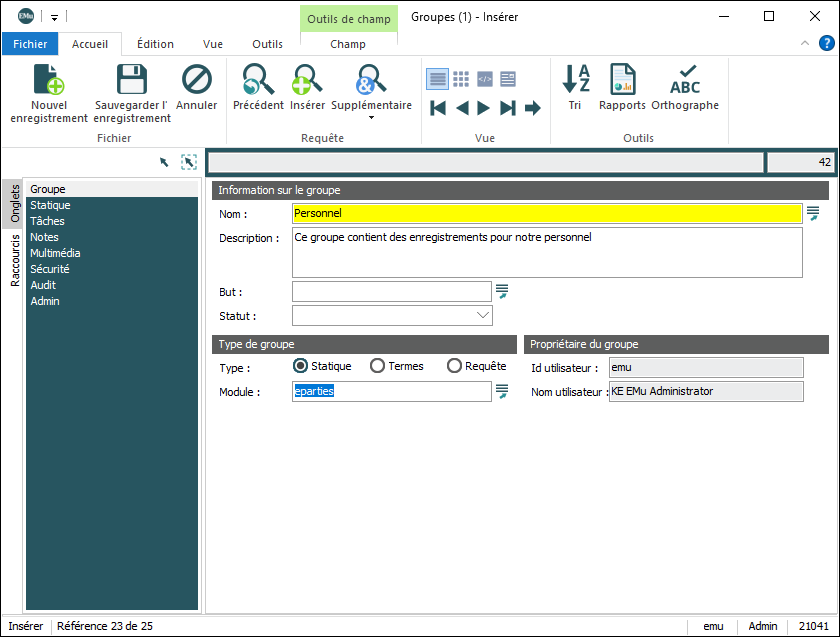Screen dimensions: 840x637
Task: Jump to the first record arrow
Action: [x=437, y=108]
